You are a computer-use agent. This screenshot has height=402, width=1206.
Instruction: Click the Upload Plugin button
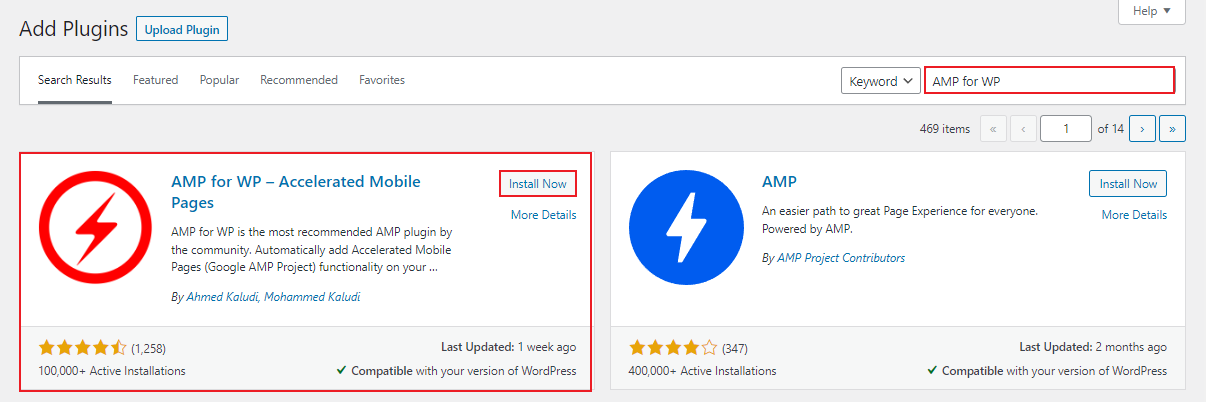coord(182,29)
